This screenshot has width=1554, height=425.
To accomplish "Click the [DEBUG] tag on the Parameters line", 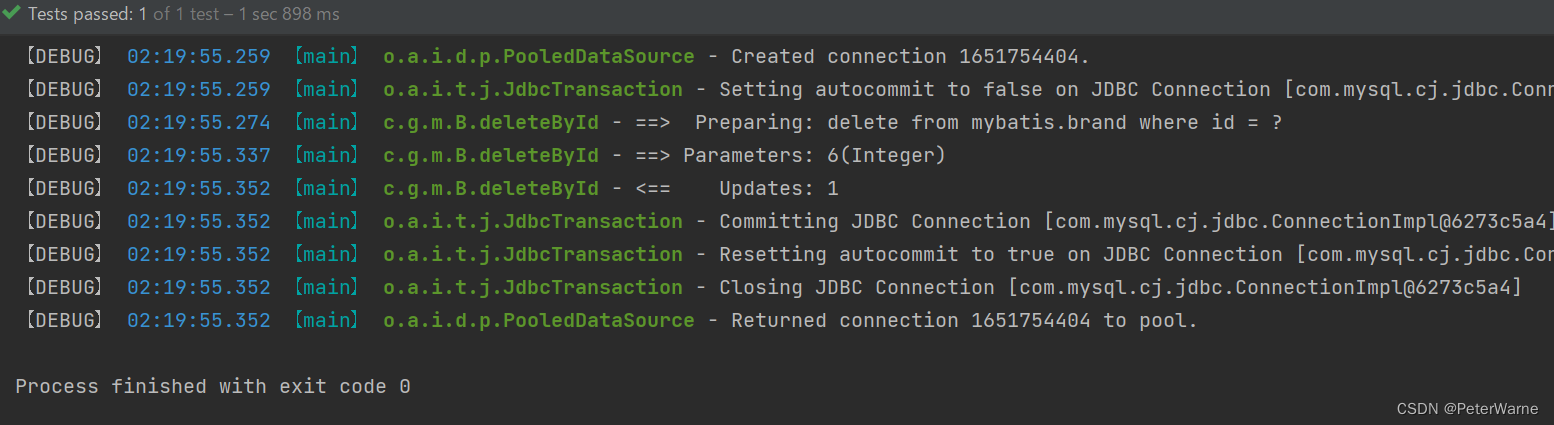I will pos(64,155).
